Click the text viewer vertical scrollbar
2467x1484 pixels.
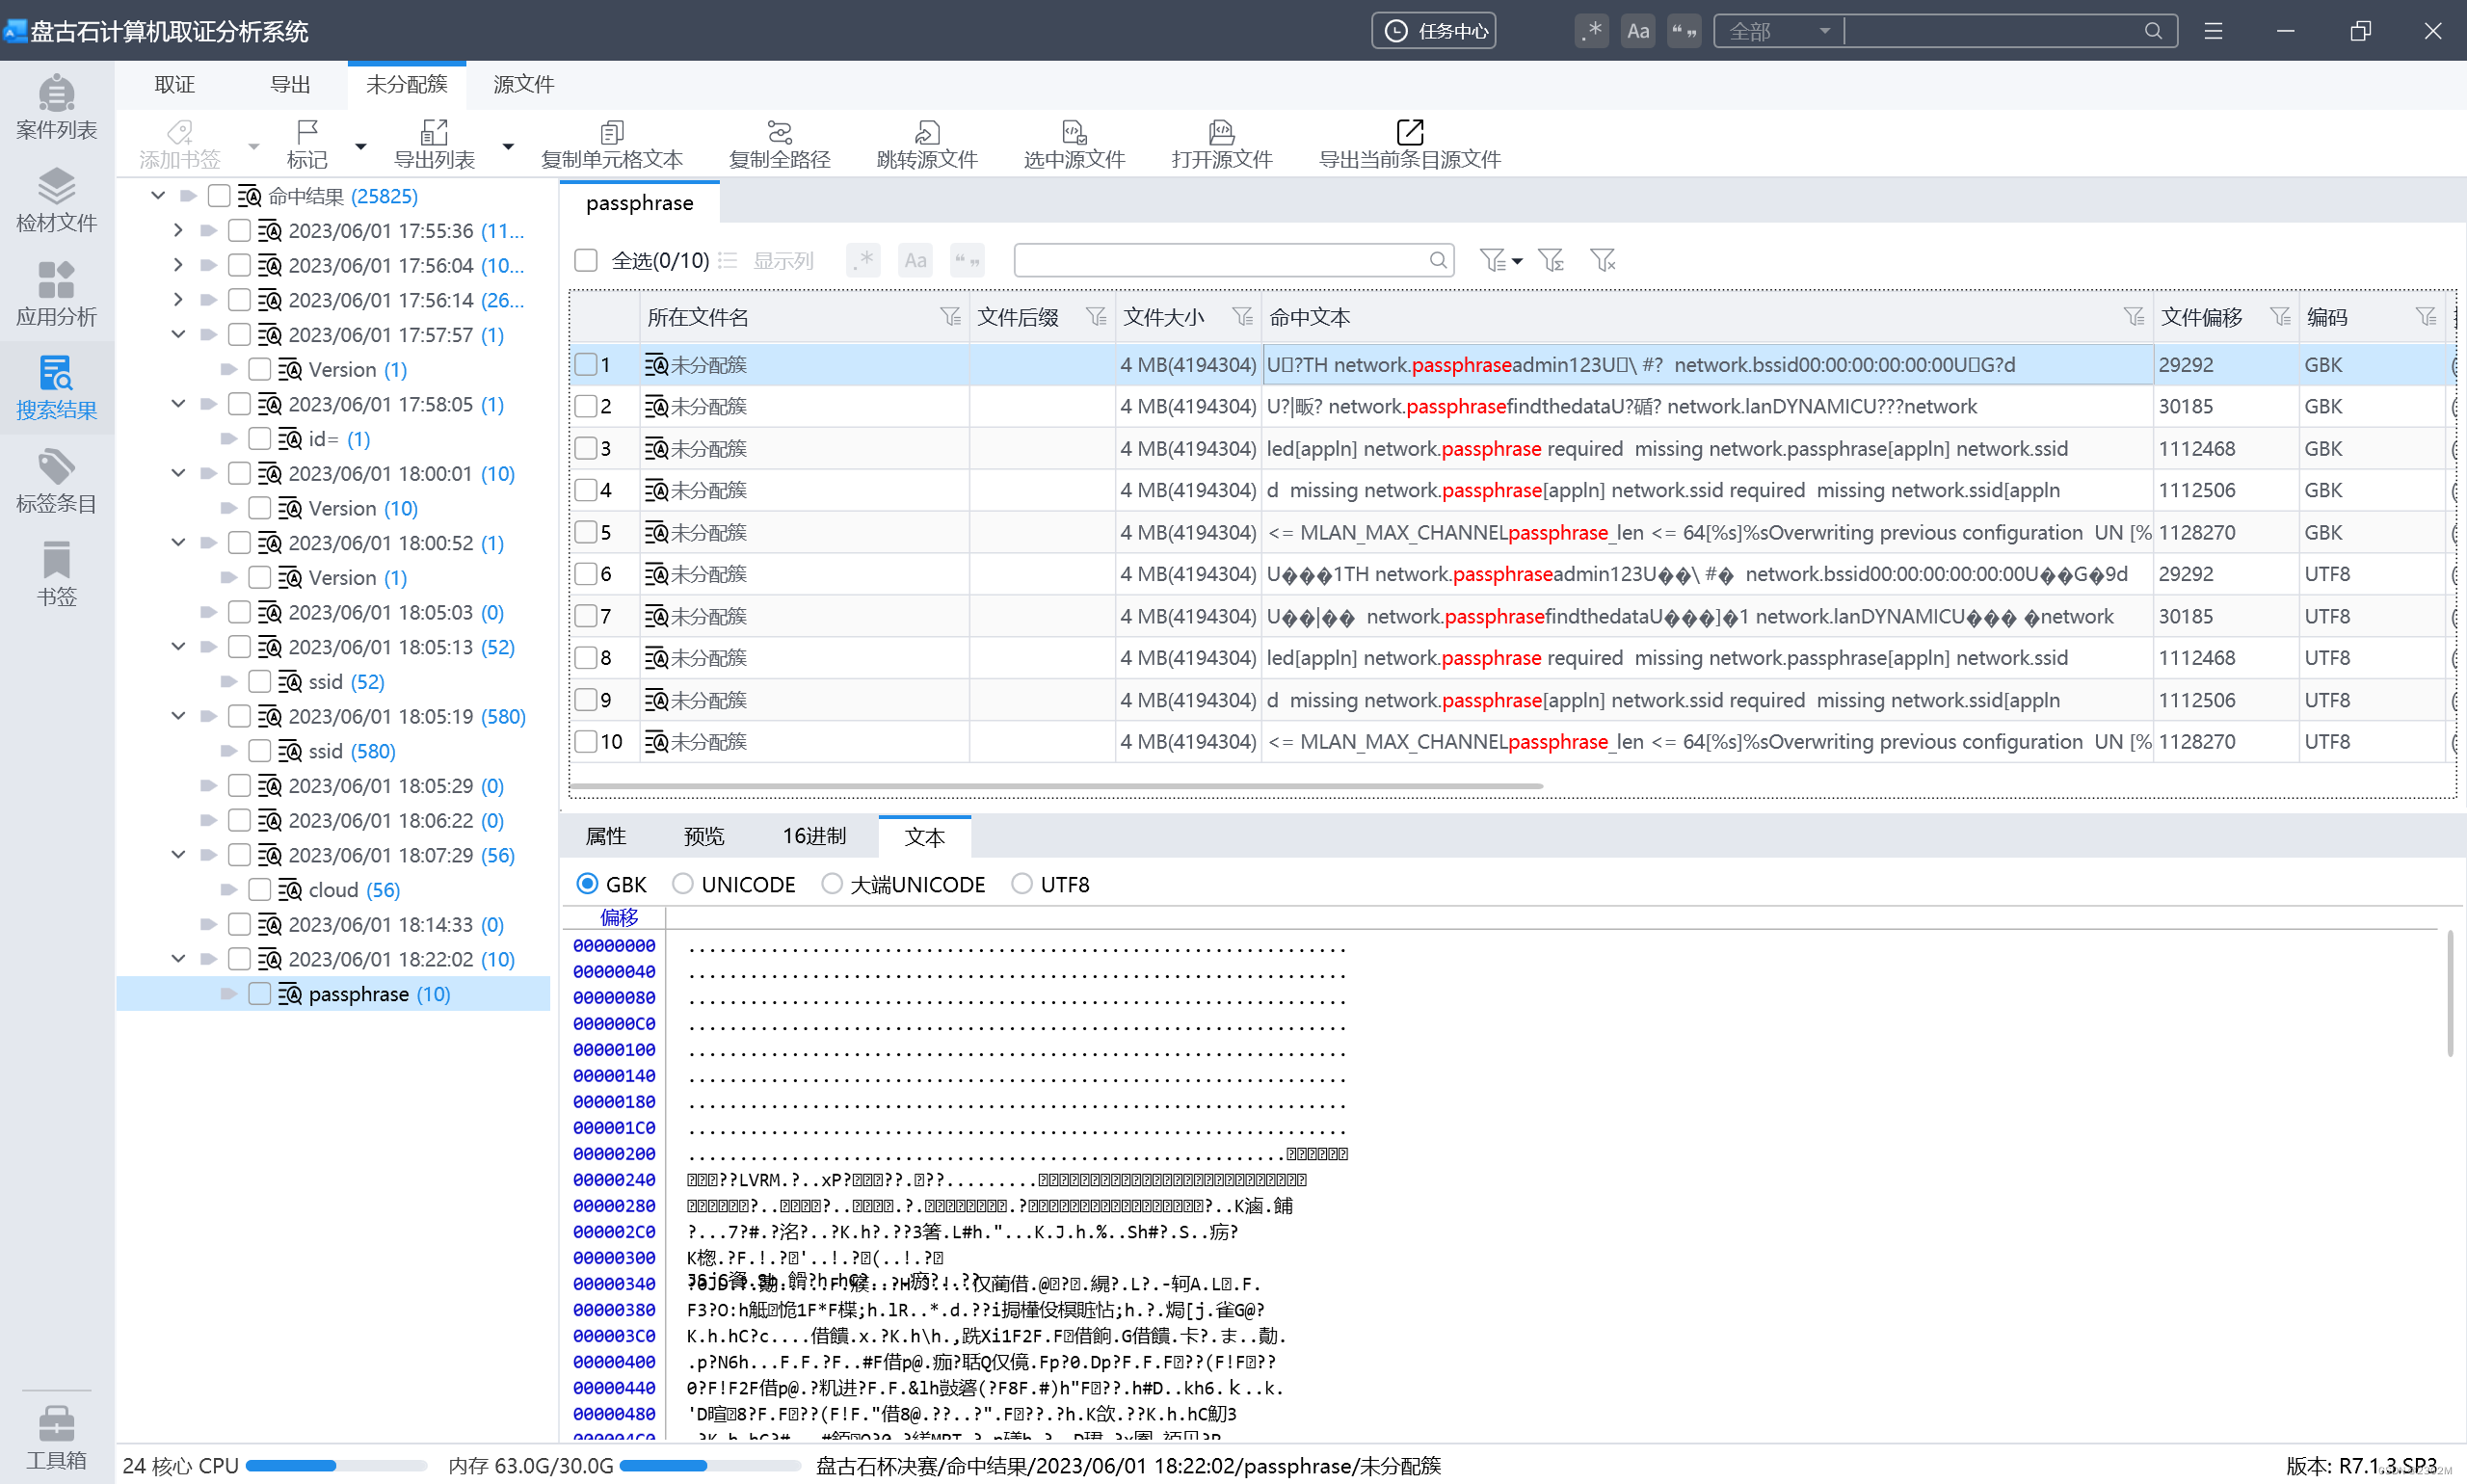click(2450, 994)
